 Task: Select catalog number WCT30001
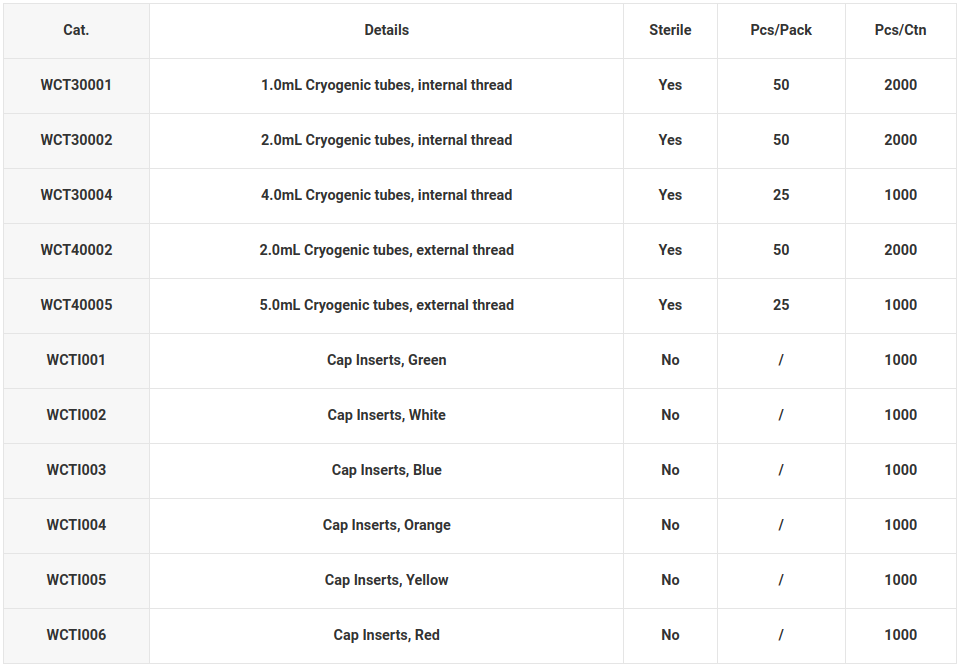tap(76, 85)
